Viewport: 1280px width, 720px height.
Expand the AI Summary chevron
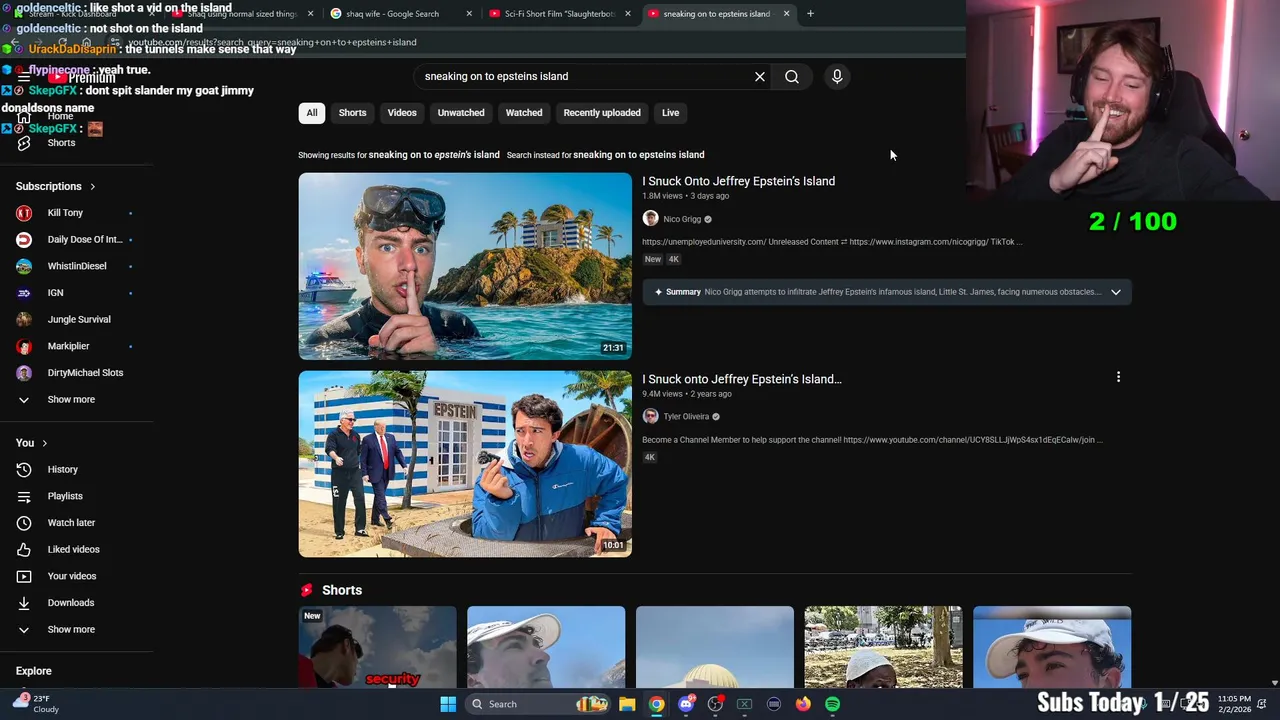(x=1116, y=292)
